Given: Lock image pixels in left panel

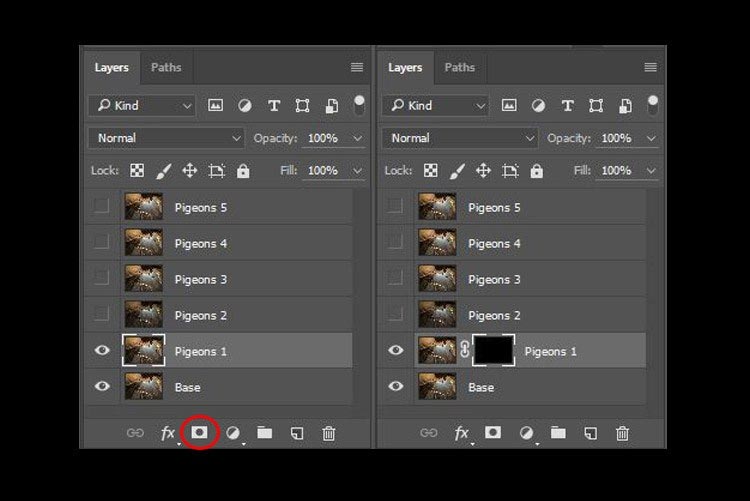Looking at the screenshot, I should (164, 171).
